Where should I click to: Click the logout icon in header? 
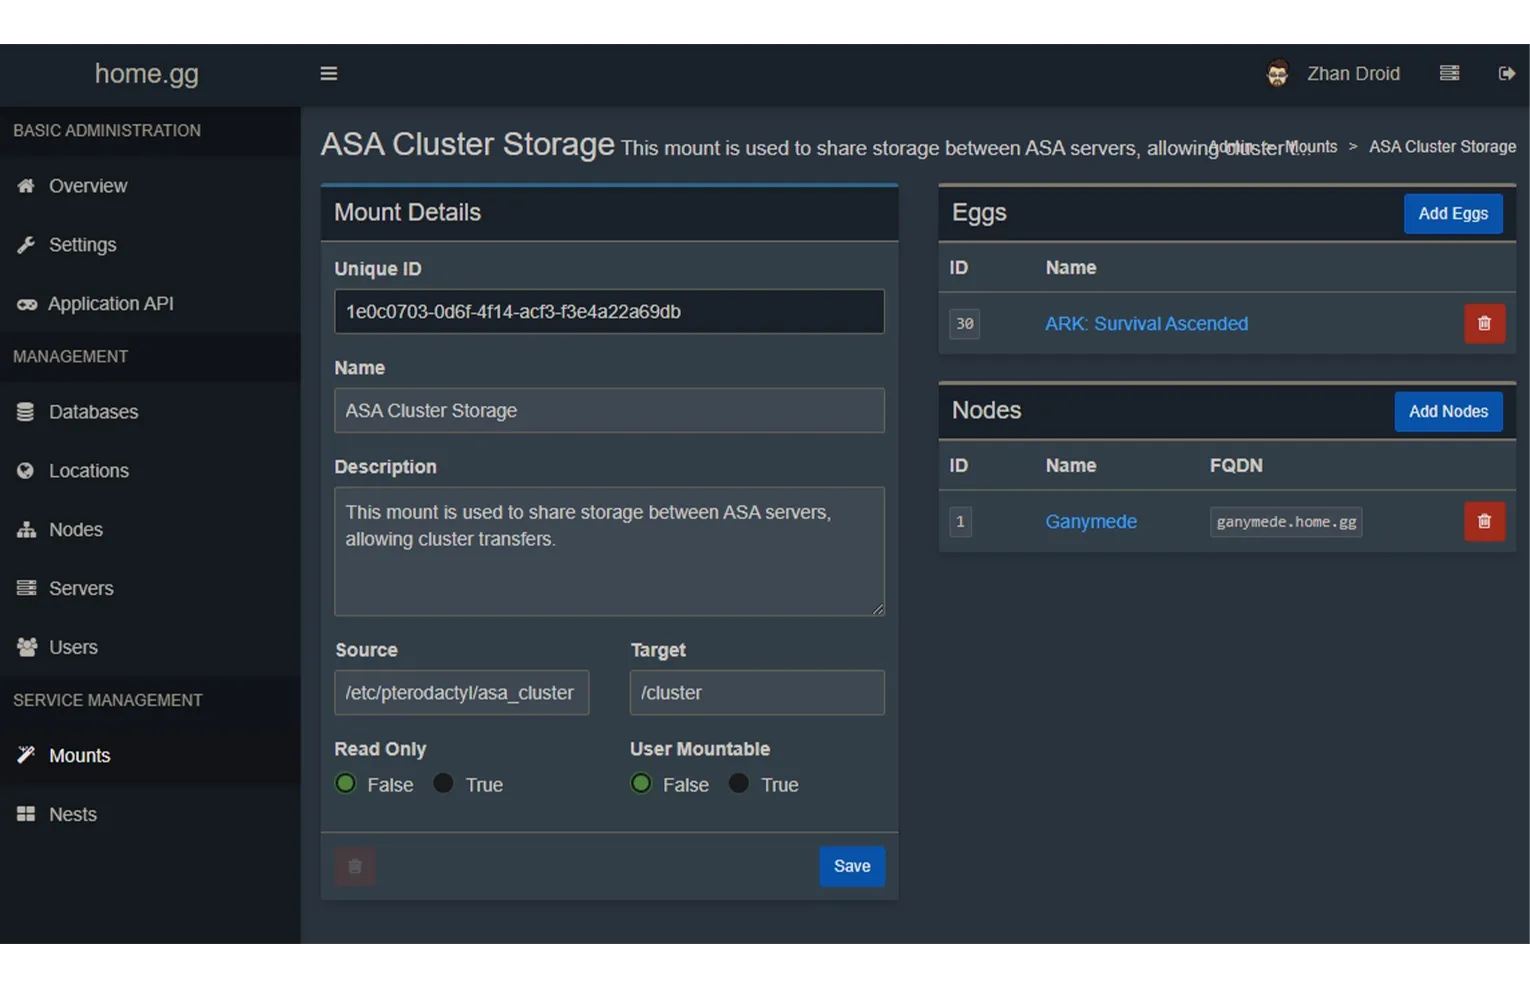1506,73
